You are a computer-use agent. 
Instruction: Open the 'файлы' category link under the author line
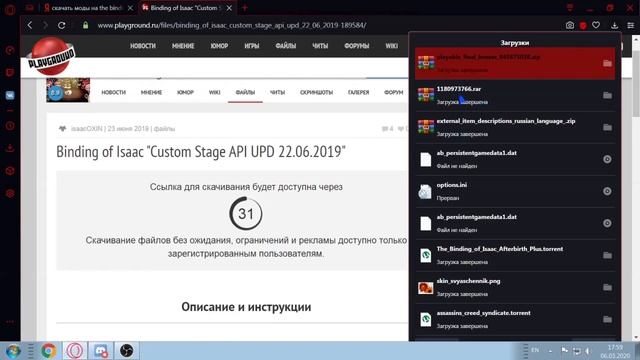[164, 129]
